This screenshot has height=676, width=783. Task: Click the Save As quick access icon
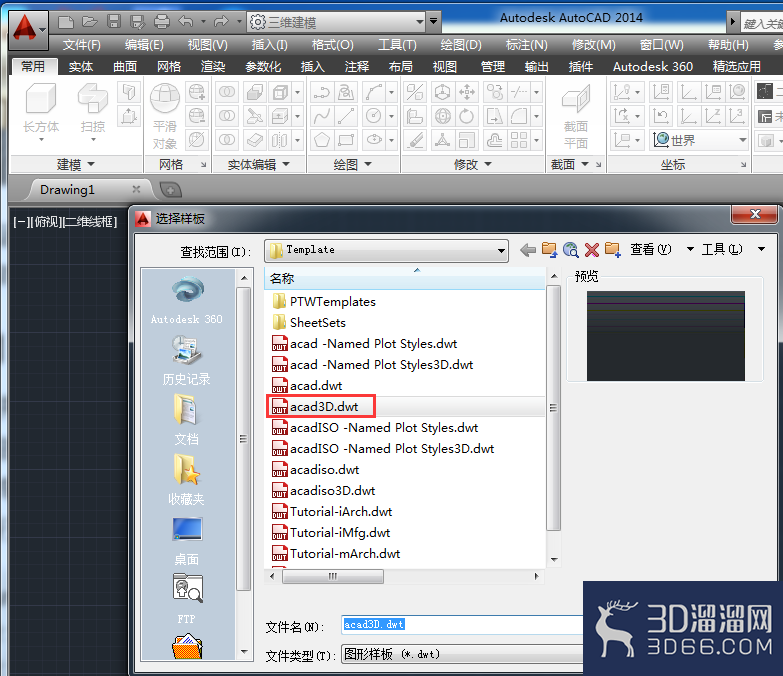pos(137,21)
